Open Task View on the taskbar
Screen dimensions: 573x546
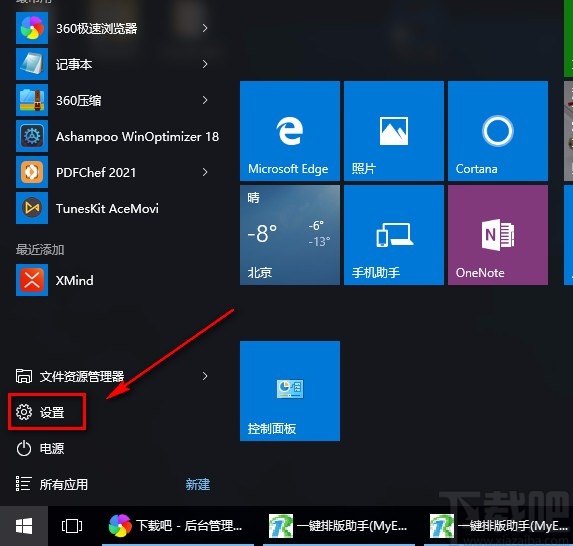tap(72, 526)
